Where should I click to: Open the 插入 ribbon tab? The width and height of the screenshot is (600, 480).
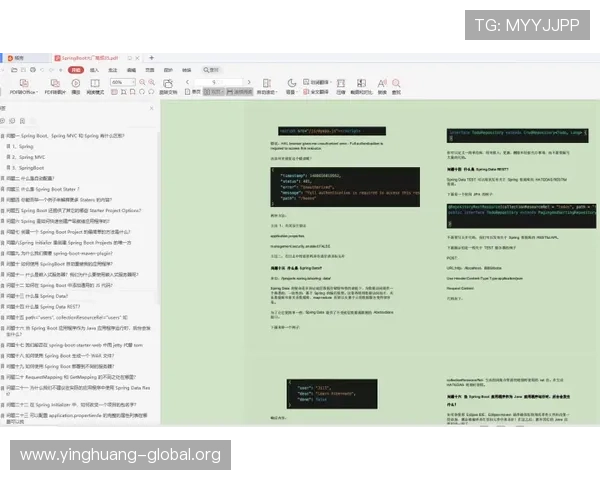click(94, 70)
